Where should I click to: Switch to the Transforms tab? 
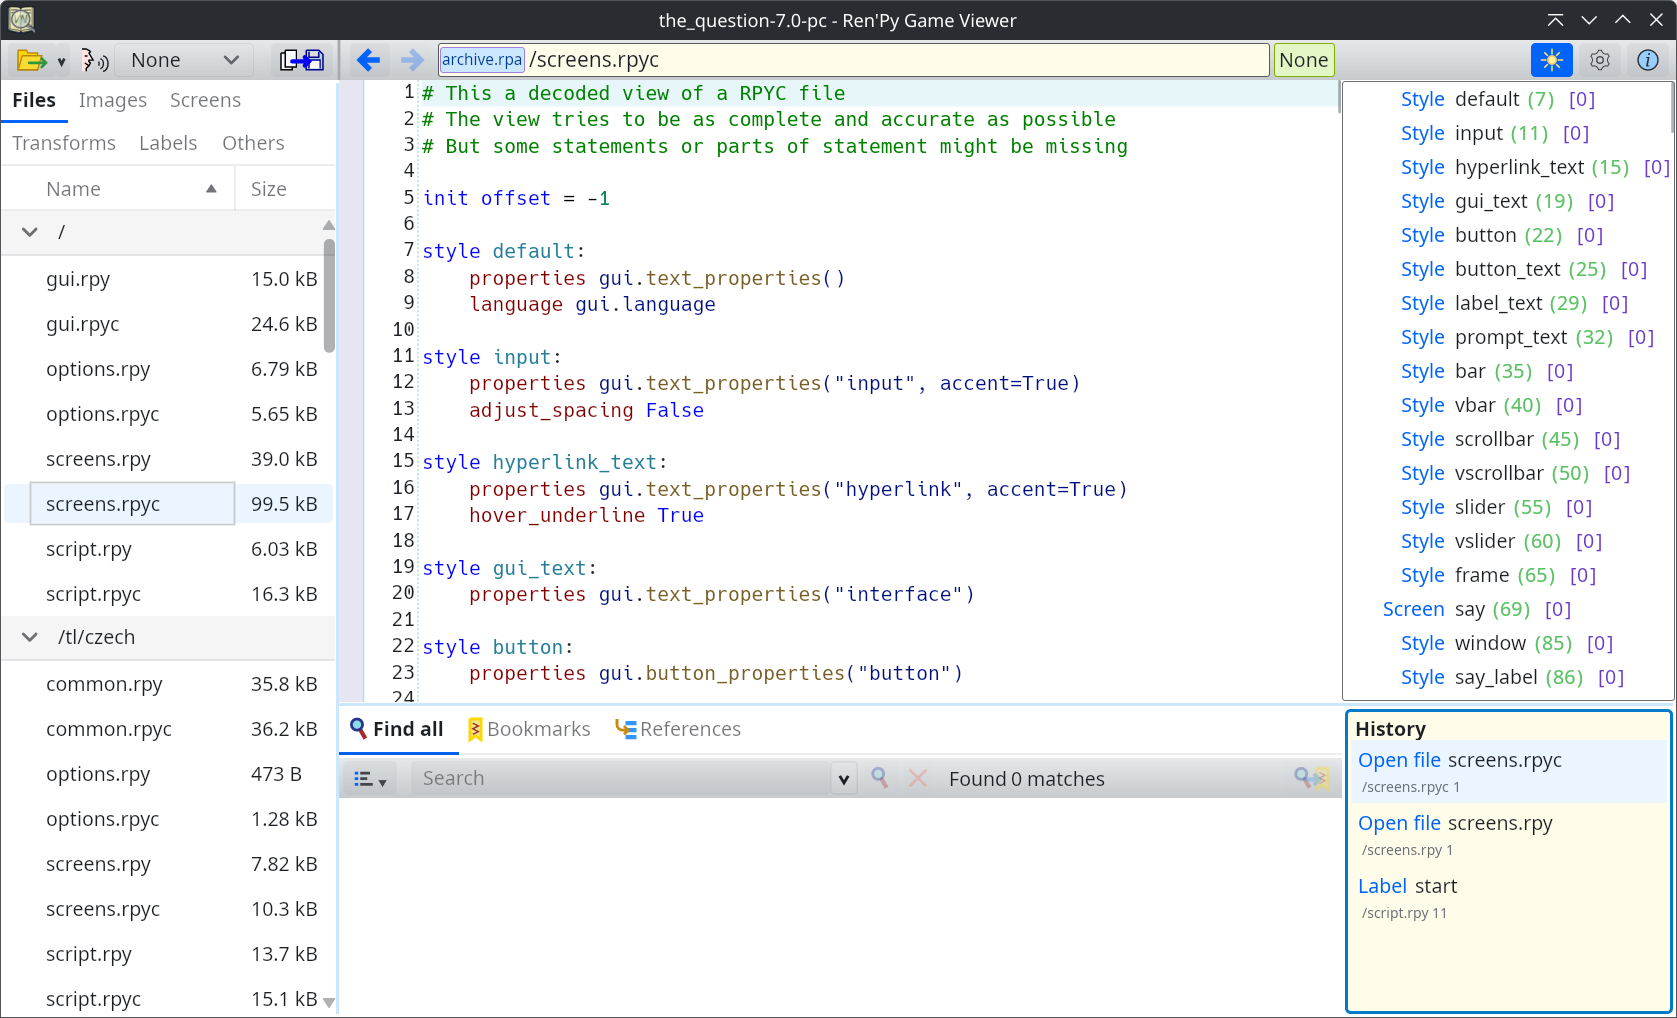[x=64, y=143]
